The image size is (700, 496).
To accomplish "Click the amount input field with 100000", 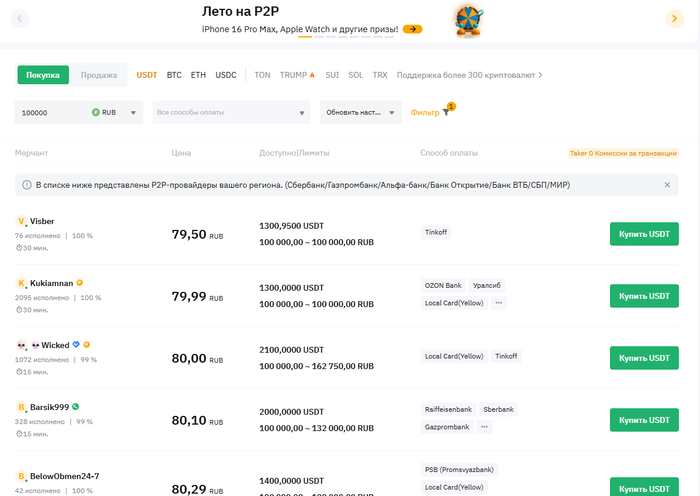I will (52, 113).
